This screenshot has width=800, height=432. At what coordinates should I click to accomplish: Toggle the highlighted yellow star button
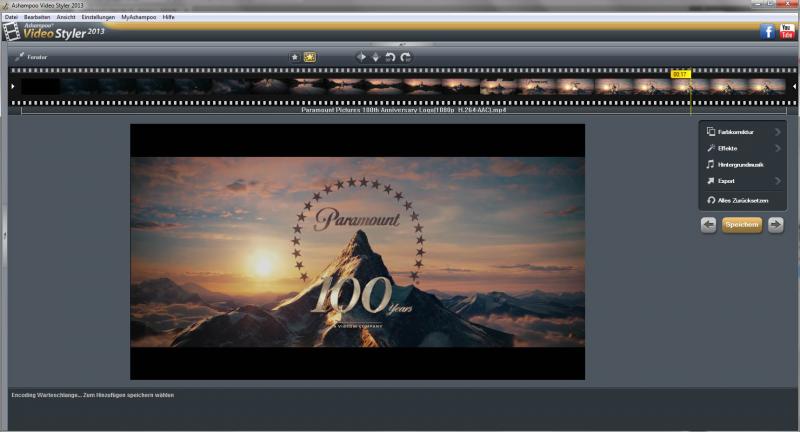coord(310,57)
